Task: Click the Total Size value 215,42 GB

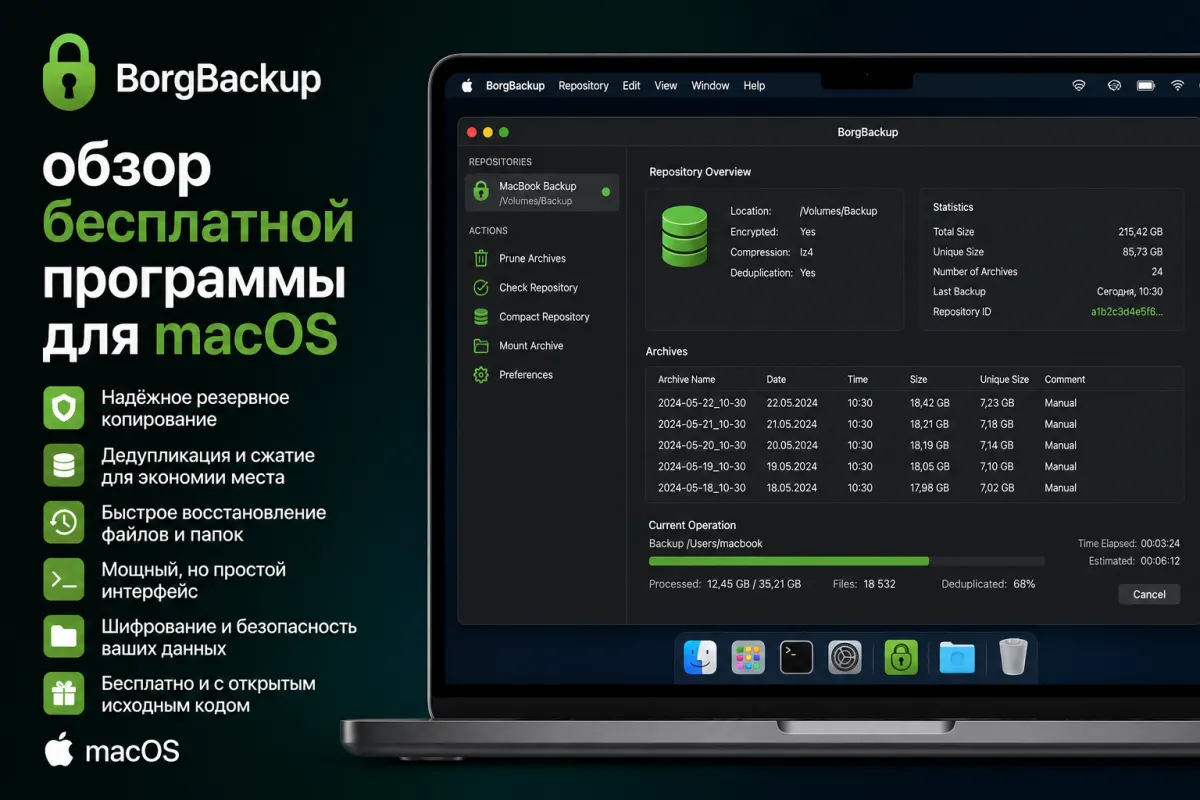Action: click(1140, 231)
